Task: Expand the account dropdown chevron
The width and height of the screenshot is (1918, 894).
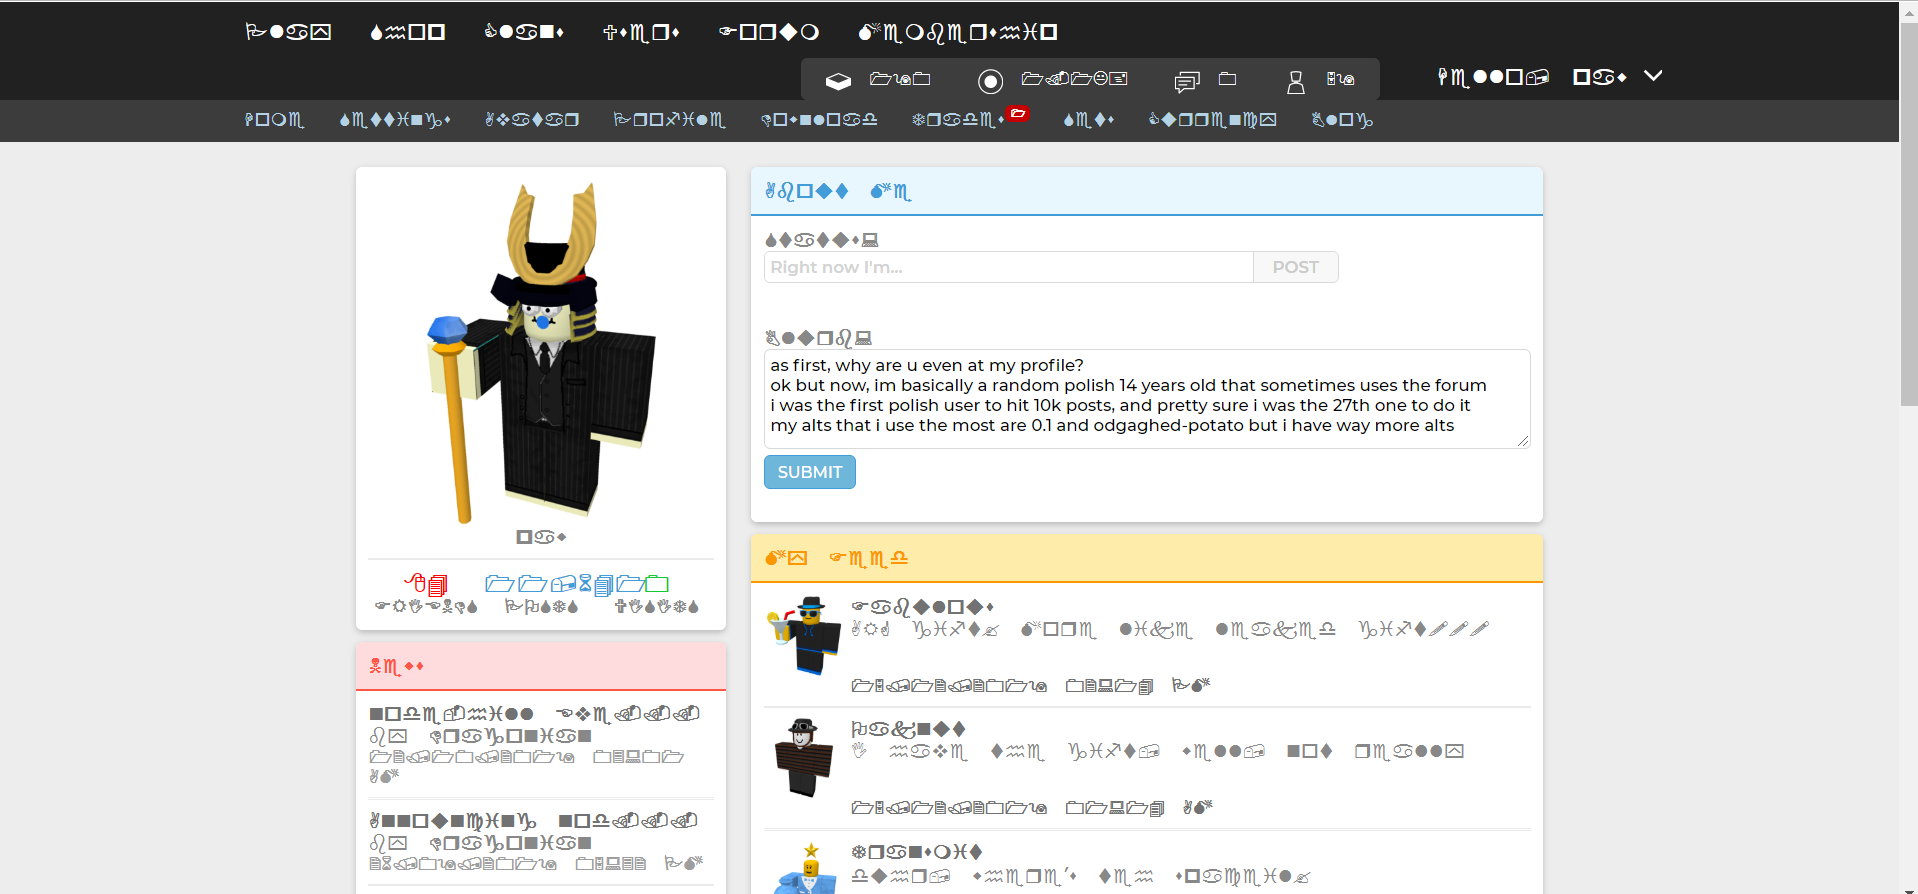Action: click(1653, 76)
